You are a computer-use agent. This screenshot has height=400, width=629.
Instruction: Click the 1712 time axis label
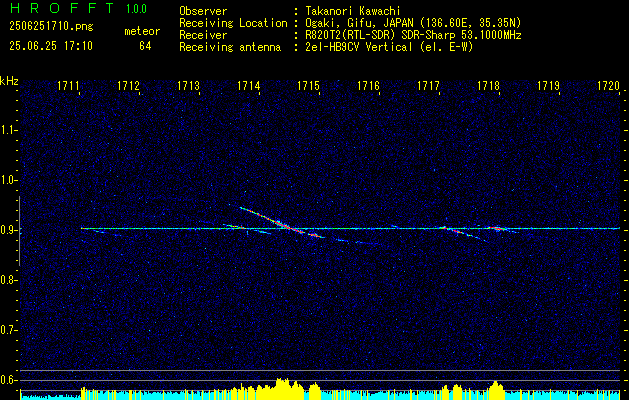128,86
